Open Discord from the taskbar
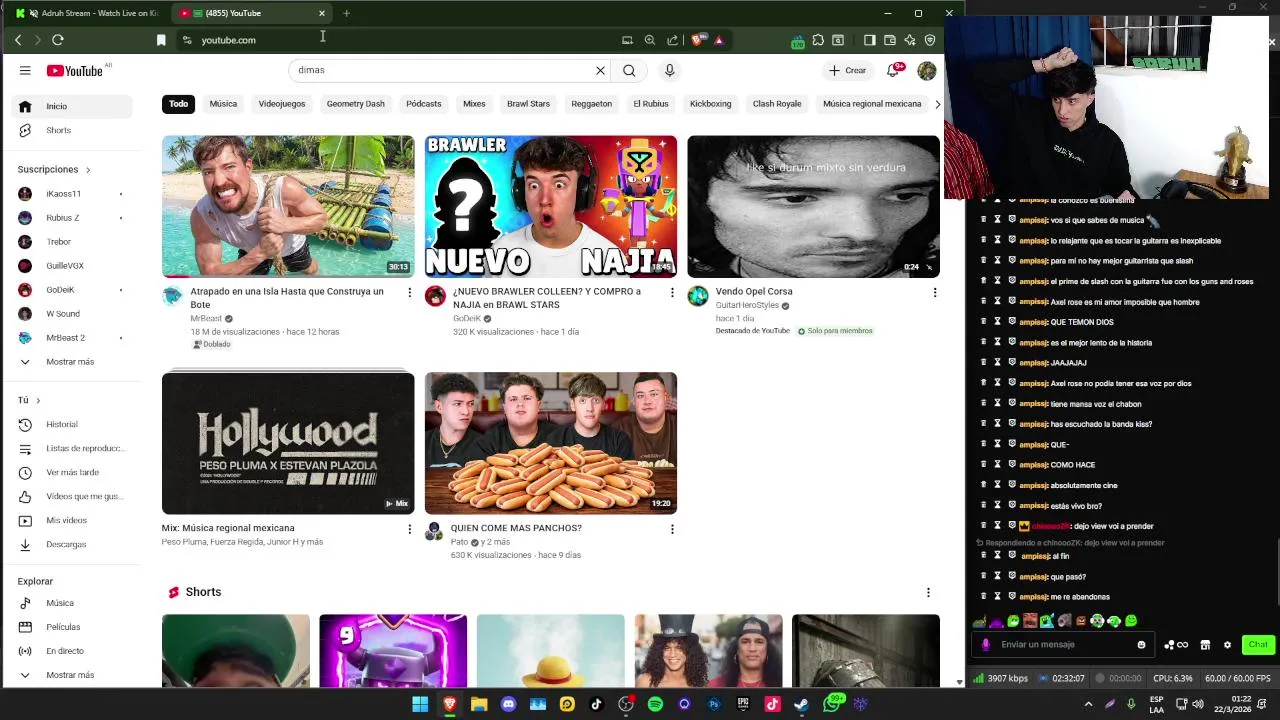The height and width of the screenshot is (720, 1280). tap(508, 704)
